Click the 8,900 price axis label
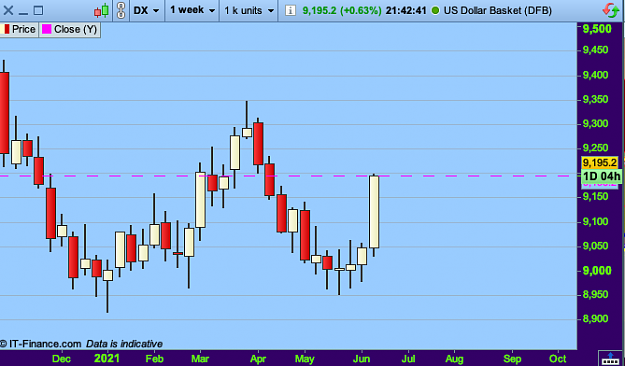This screenshot has height=366, width=625. click(596, 319)
